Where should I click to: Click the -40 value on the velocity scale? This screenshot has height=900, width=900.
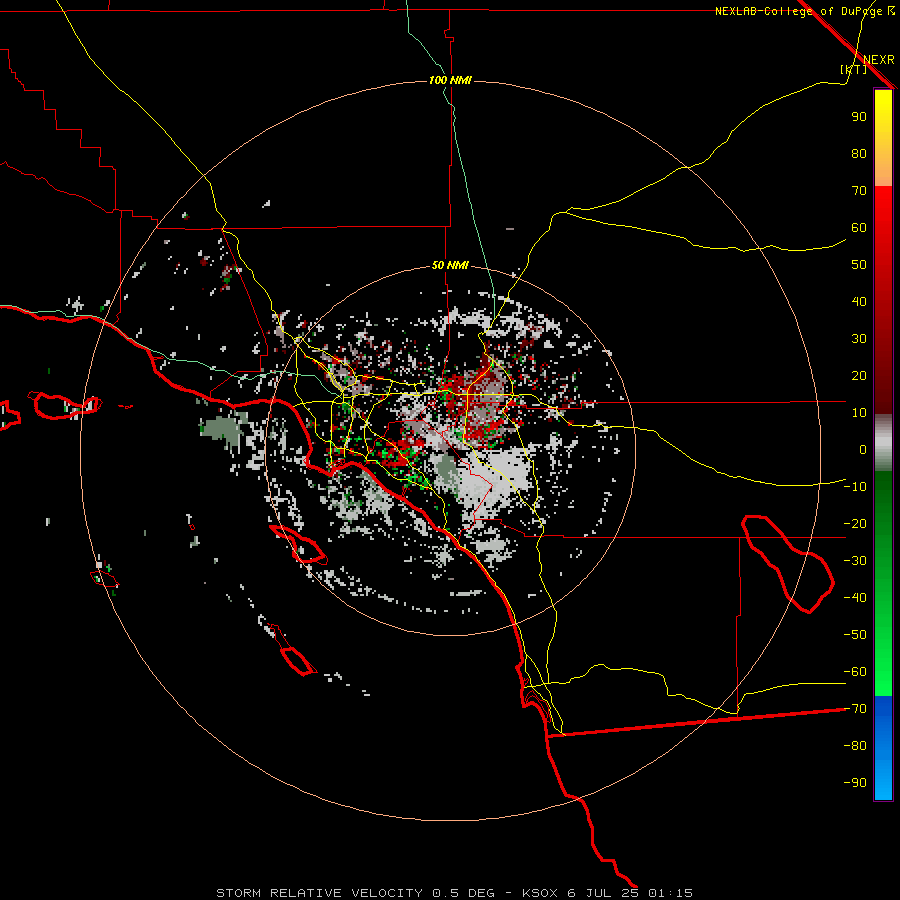pyautogui.click(x=855, y=598)
